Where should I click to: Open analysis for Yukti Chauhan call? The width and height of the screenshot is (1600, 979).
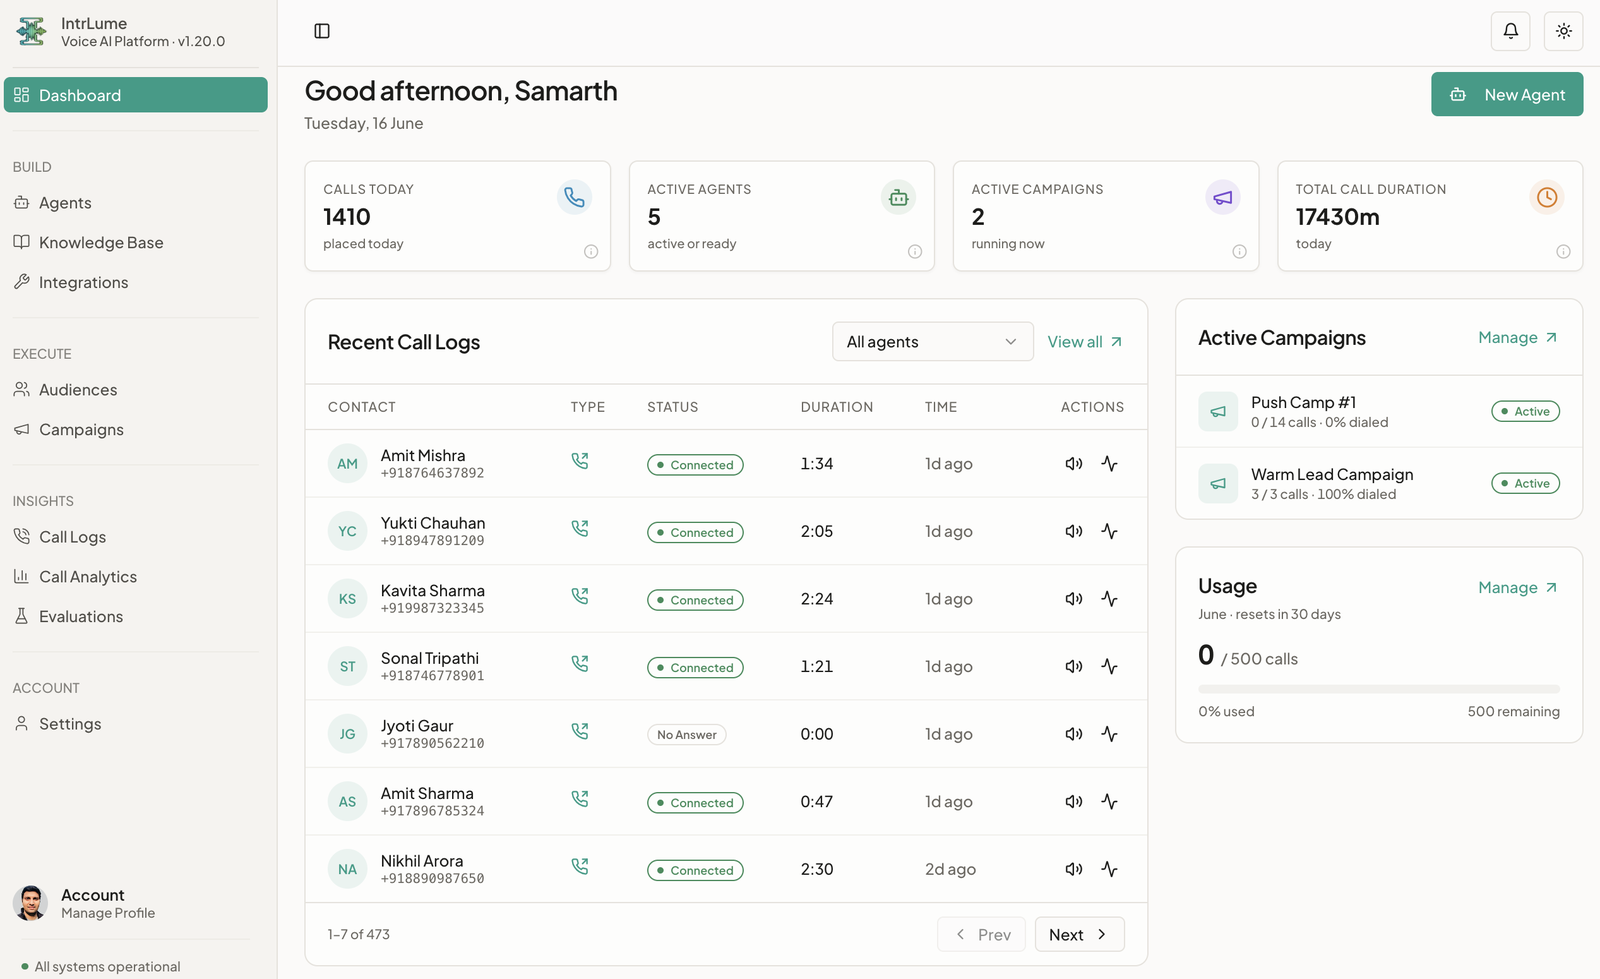click(x=1109, y=531)
